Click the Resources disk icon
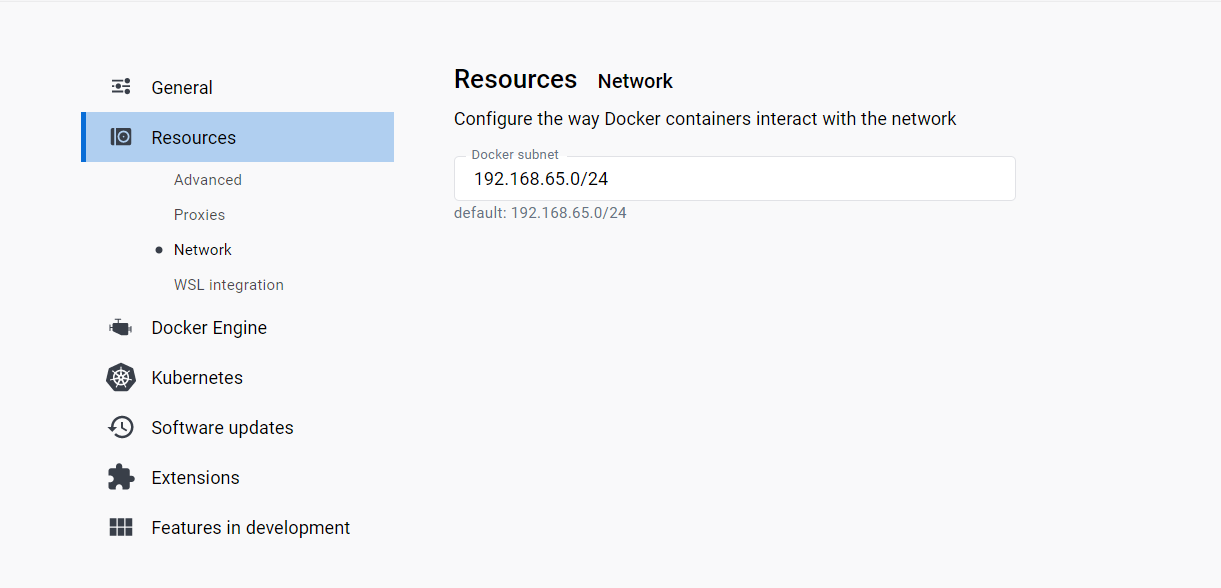 tap(121, 137)
